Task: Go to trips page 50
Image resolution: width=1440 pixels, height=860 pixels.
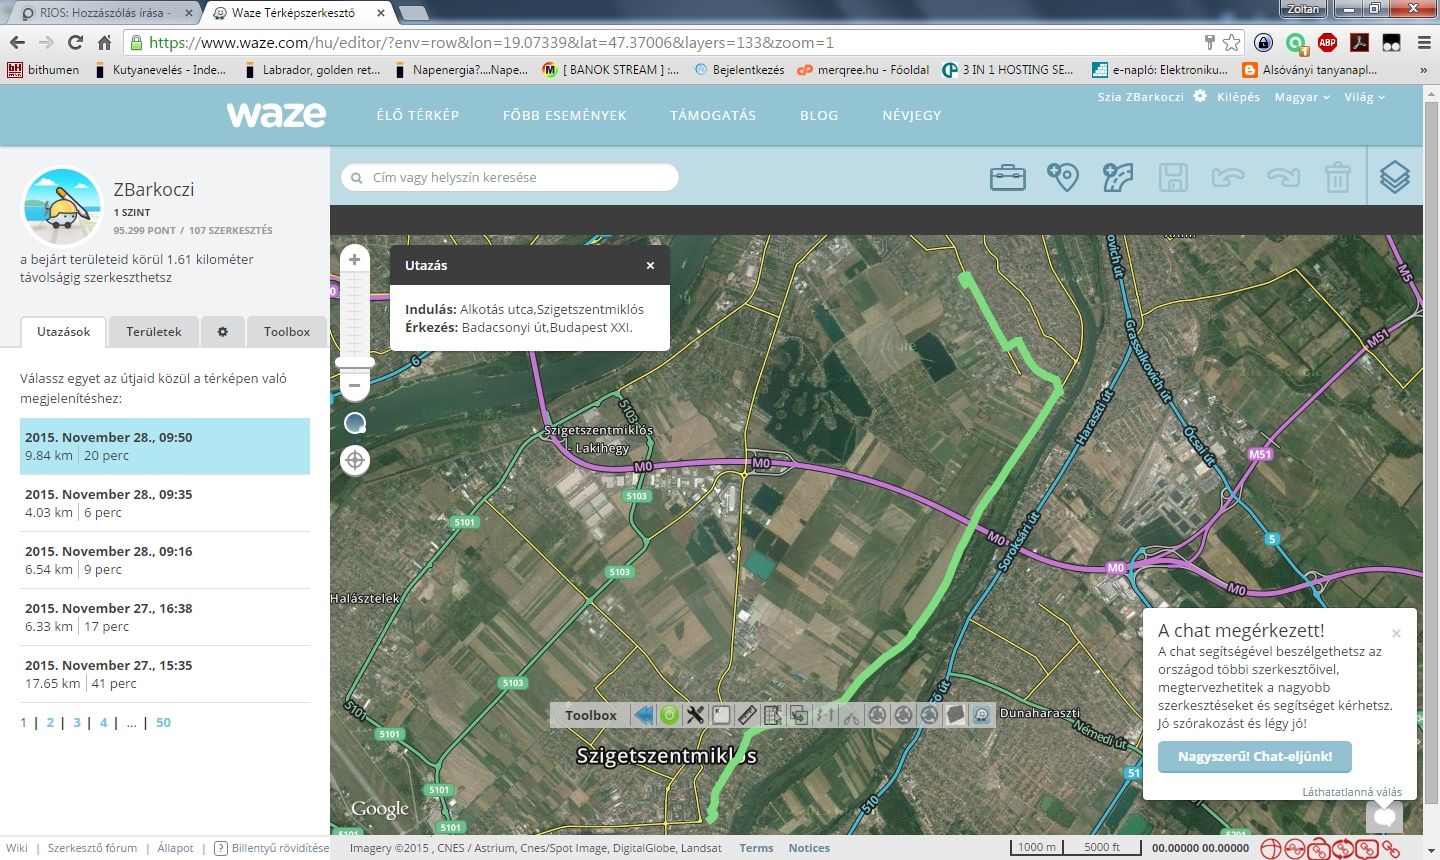Action: pyautogui.click(x=163, y=722)
